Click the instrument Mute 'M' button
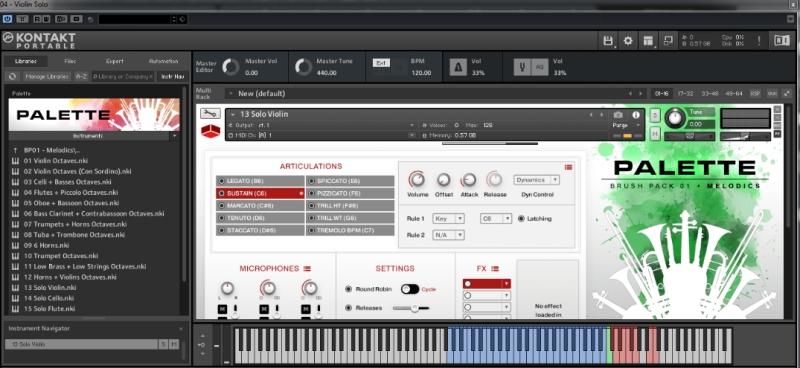800x368 pixels. (655, 134)
